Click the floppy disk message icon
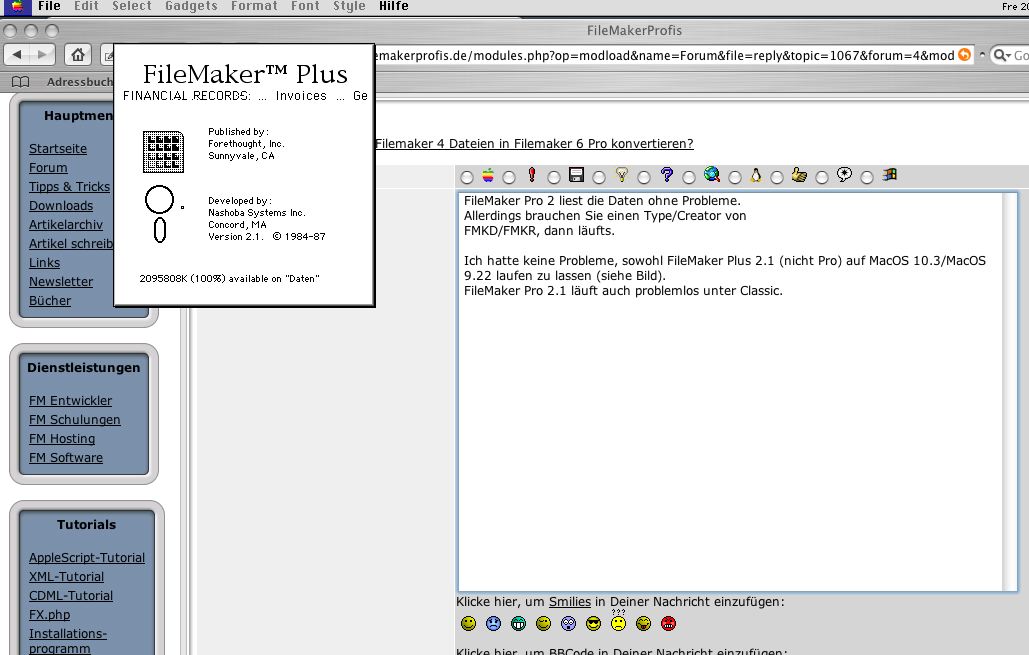This screenshot has width=1029, height=655. 576,175
